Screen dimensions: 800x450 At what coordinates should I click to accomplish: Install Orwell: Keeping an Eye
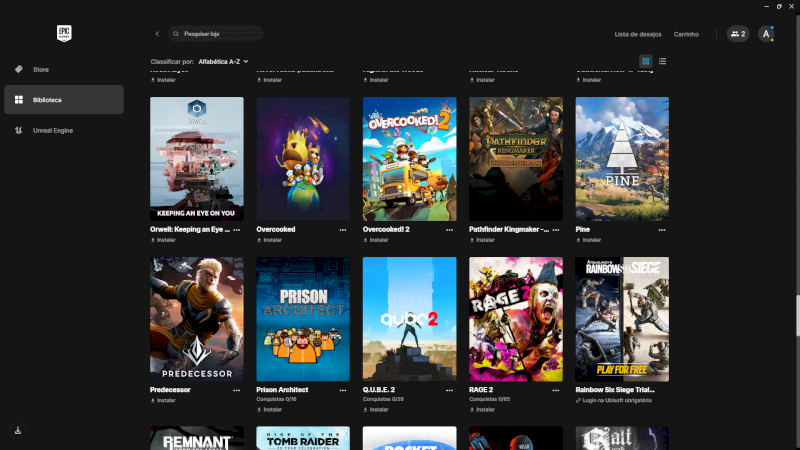click(x=163, y=240)
